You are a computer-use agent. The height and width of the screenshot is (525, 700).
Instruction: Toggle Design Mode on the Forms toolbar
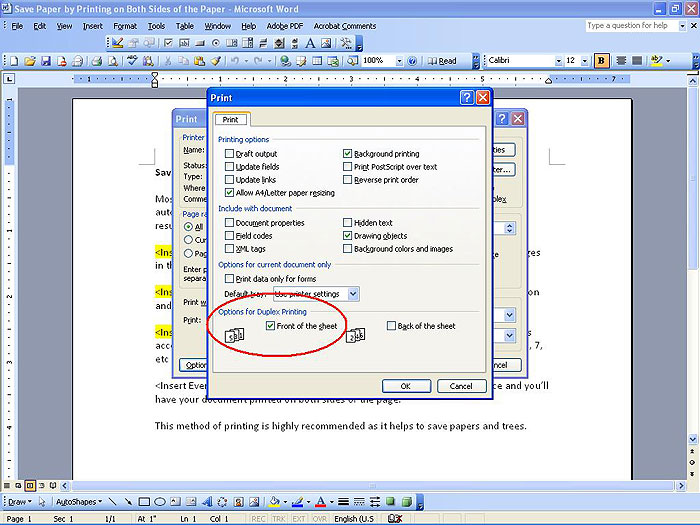coord(117,43)
